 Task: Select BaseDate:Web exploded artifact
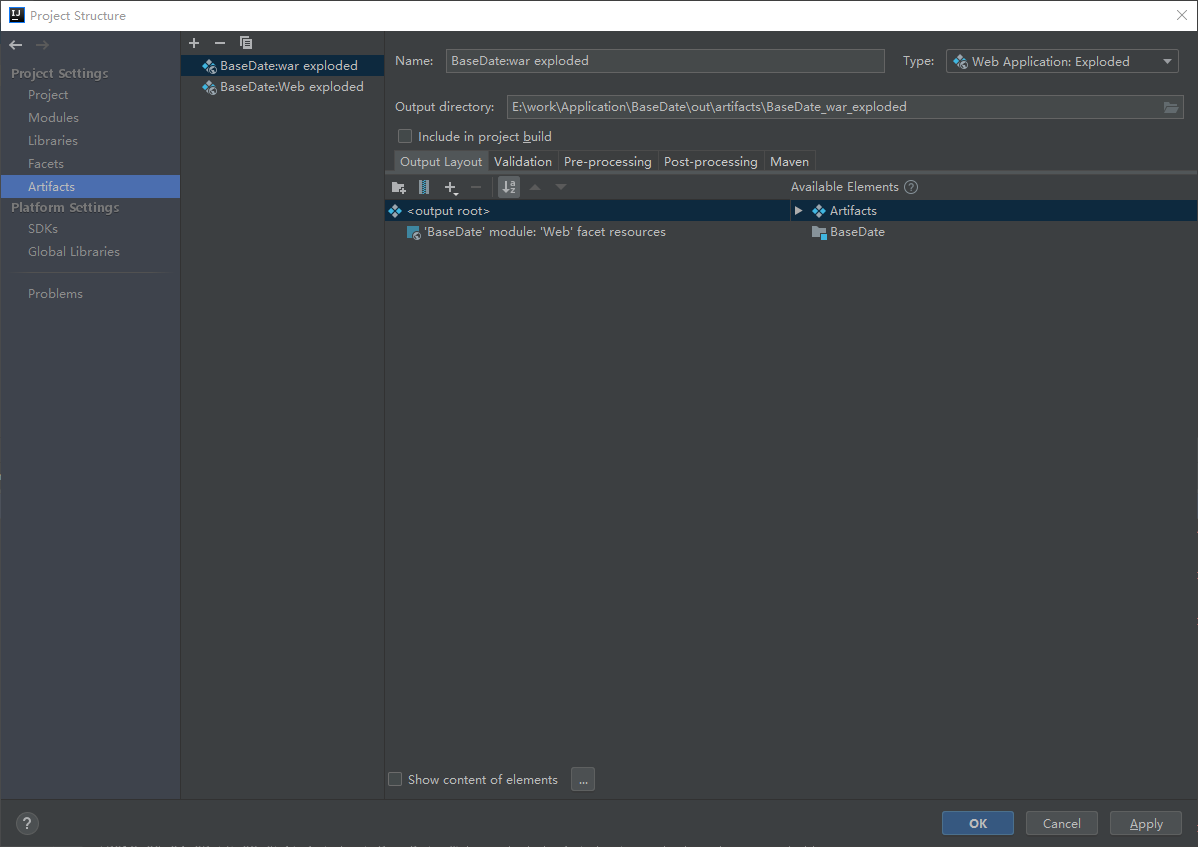(283, 87)
